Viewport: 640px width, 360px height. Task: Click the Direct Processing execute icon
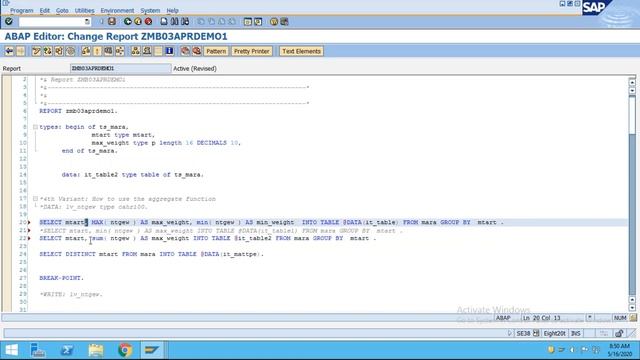(x=109, y=51)
